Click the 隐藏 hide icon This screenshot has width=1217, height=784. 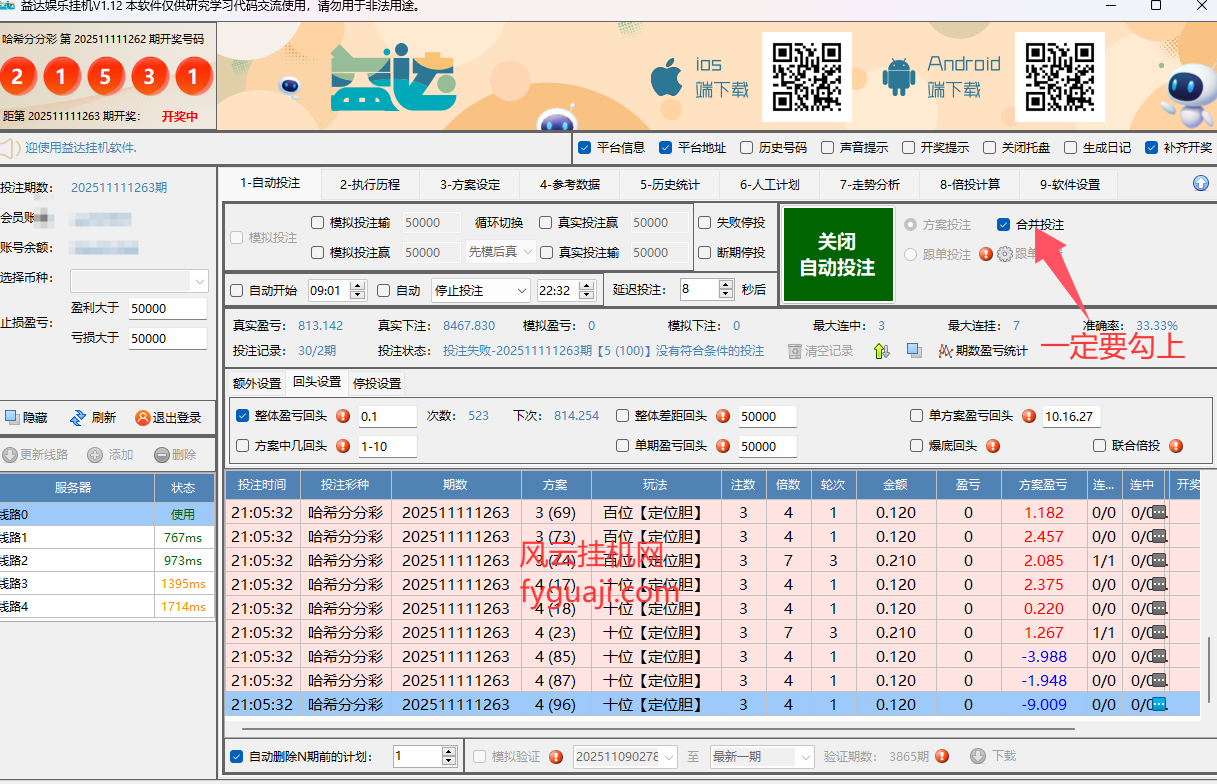[x=11, y=418]
